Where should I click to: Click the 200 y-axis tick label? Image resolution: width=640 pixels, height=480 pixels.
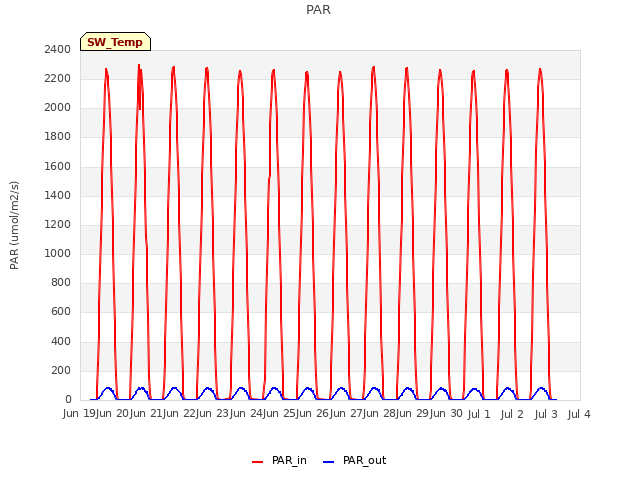coord(61,371)
